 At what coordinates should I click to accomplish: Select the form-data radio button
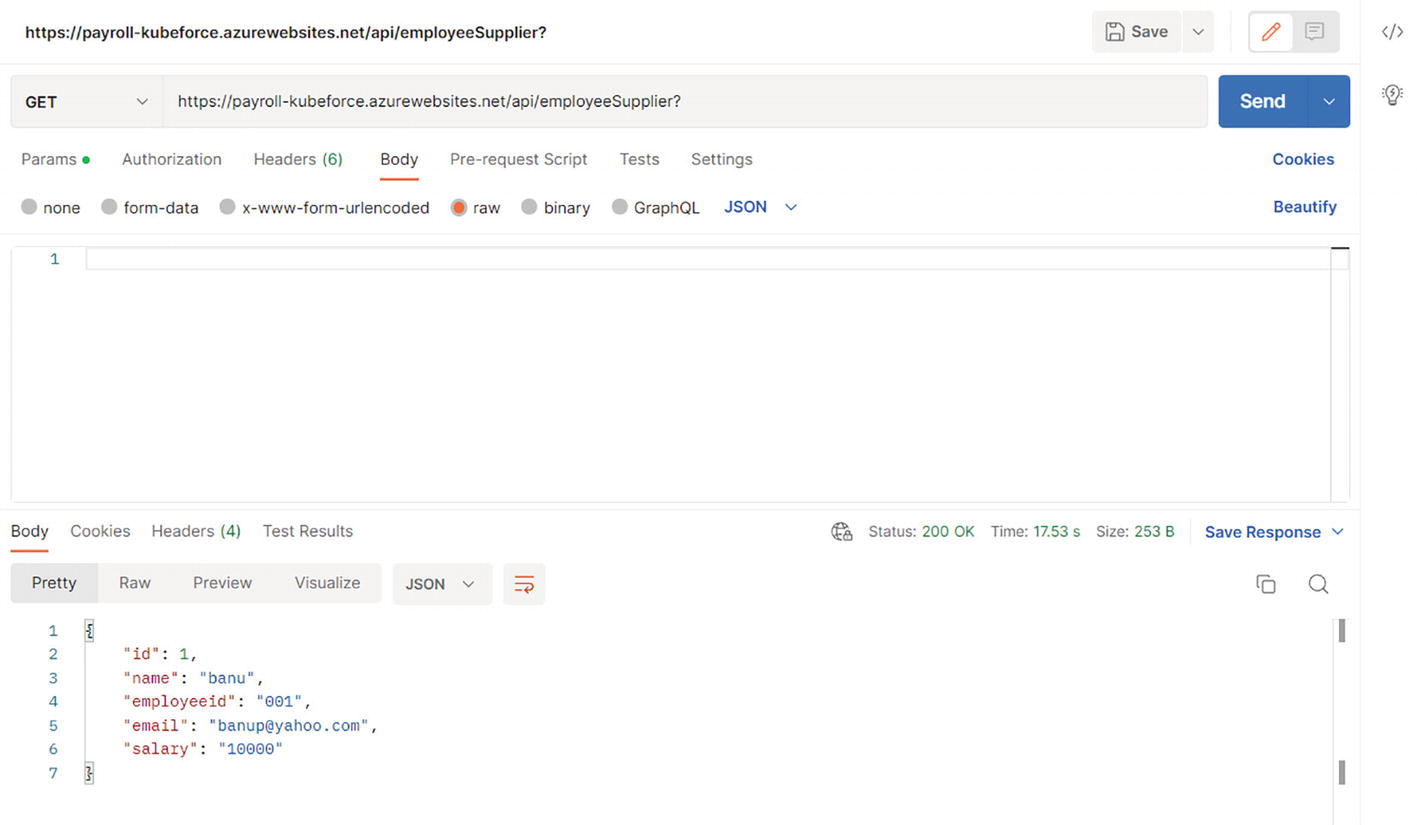pos(110,207)
